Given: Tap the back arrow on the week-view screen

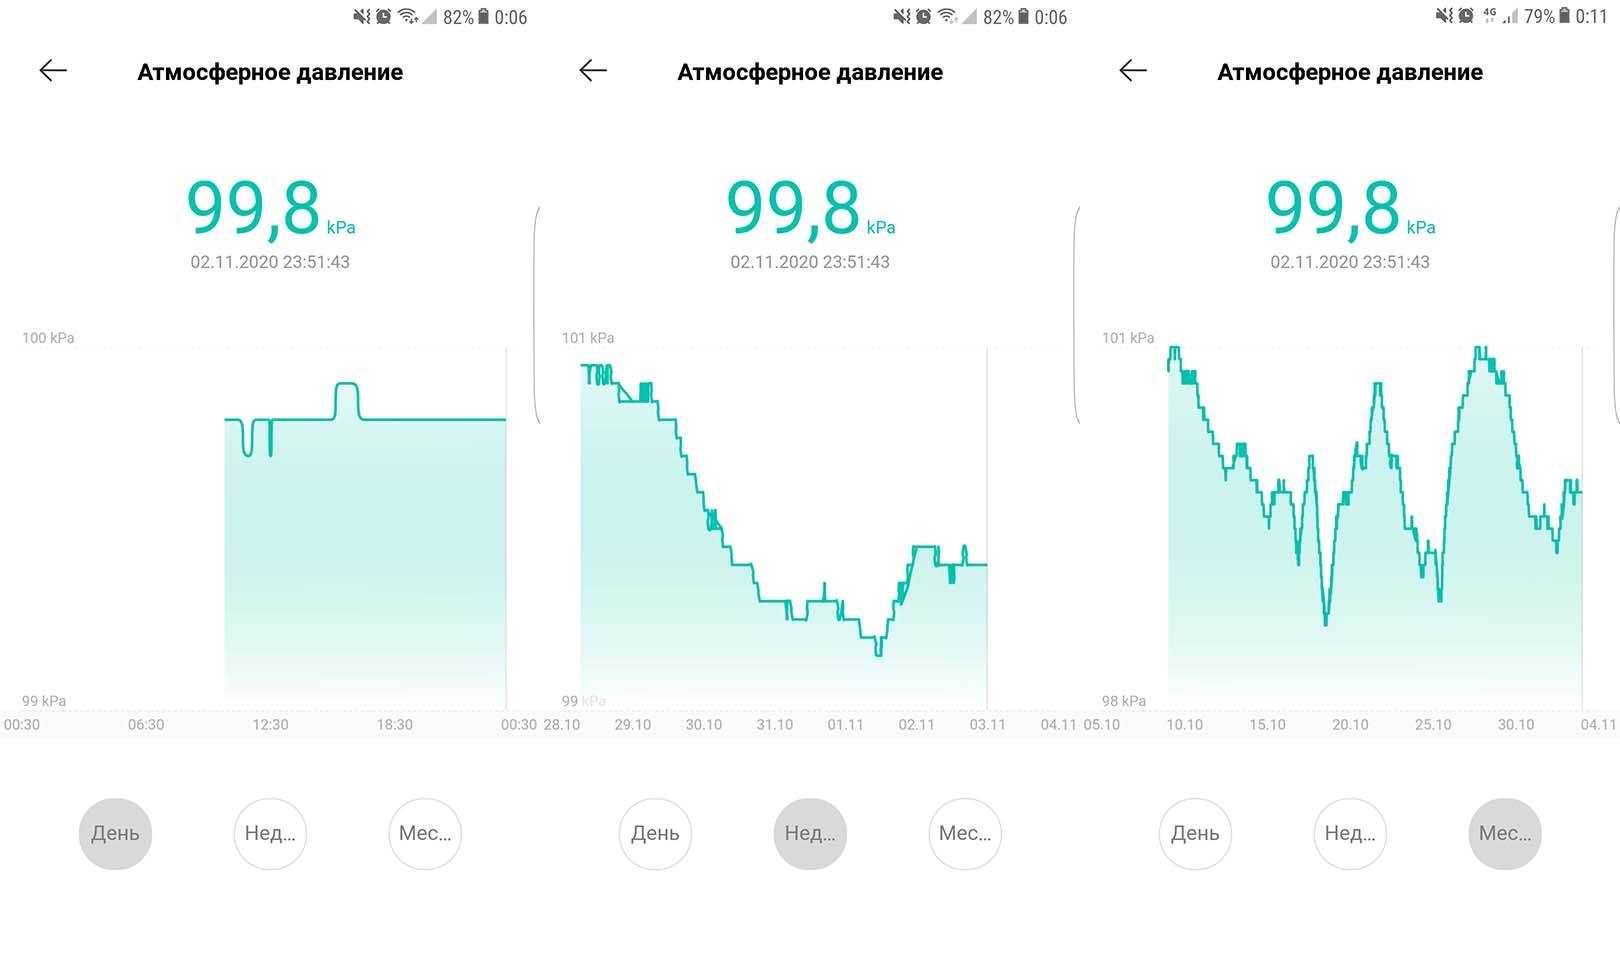Looking at the screenshot, I should point(593,70).
